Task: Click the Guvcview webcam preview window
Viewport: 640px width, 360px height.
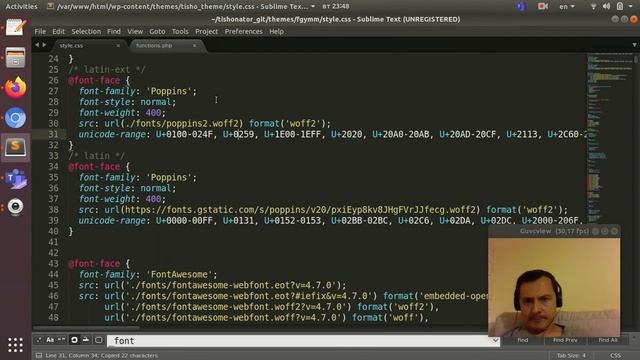Action: coord(554,282)
